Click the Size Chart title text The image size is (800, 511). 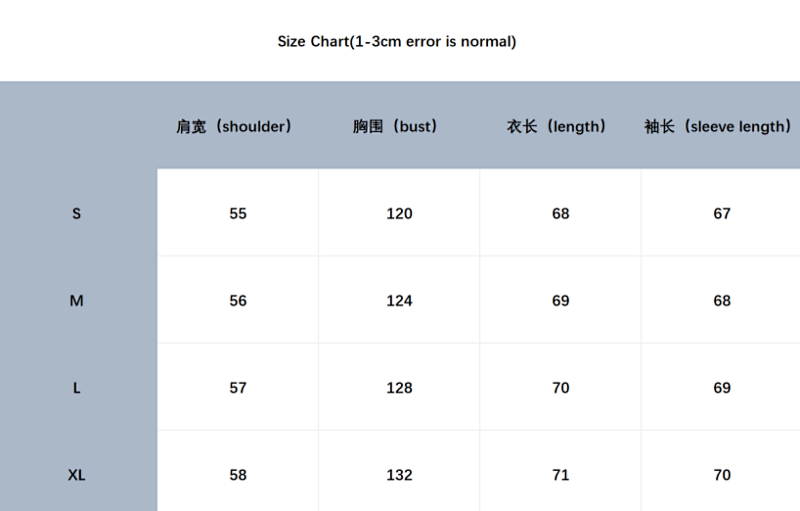tap(397, 41)
